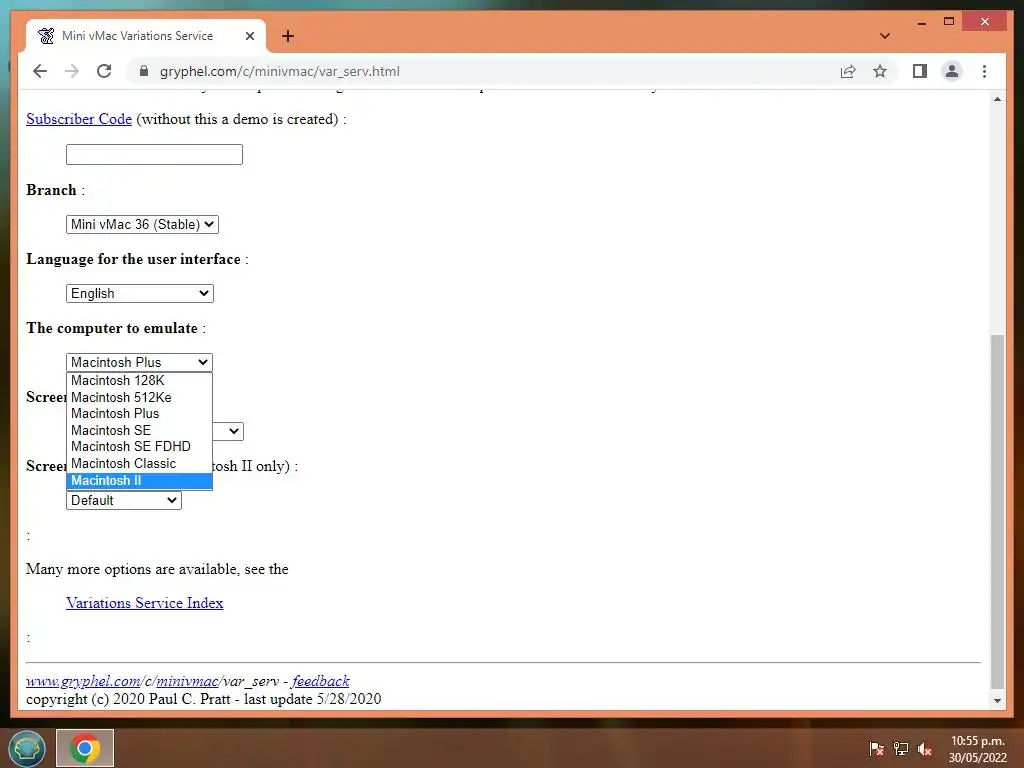Choose Macintosh 512Ke option
The width and height of the screenshot is (1024, 768).
[139, 397]
